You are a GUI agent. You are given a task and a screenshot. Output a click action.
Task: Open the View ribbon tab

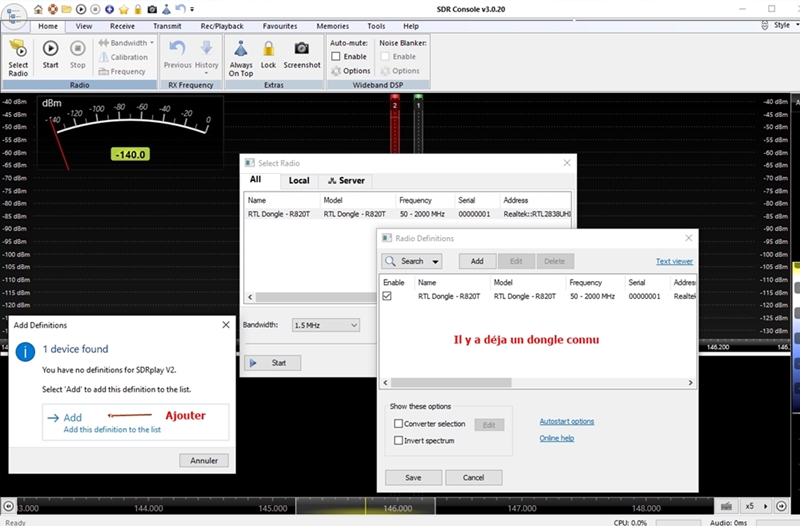point(84,26)
